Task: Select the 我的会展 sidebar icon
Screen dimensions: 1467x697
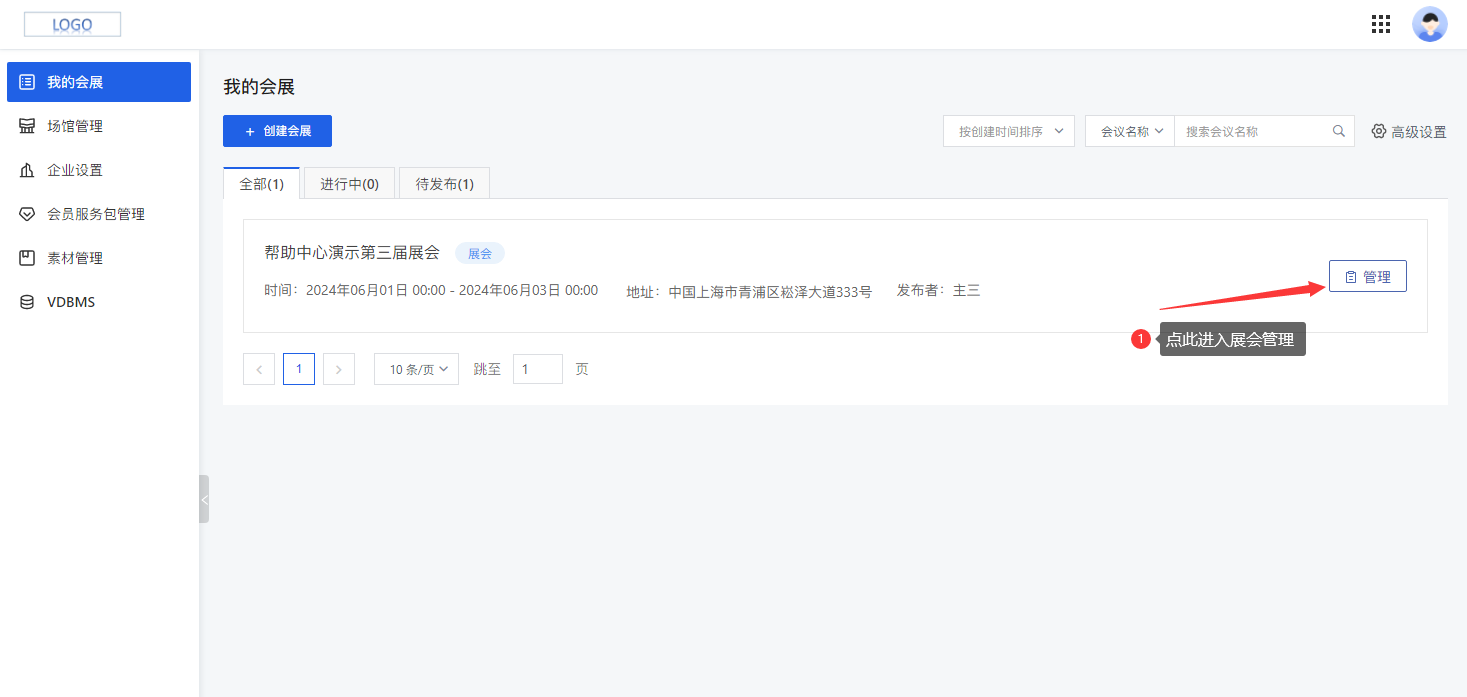Action: pyautogui.click(x=28, y=81)
